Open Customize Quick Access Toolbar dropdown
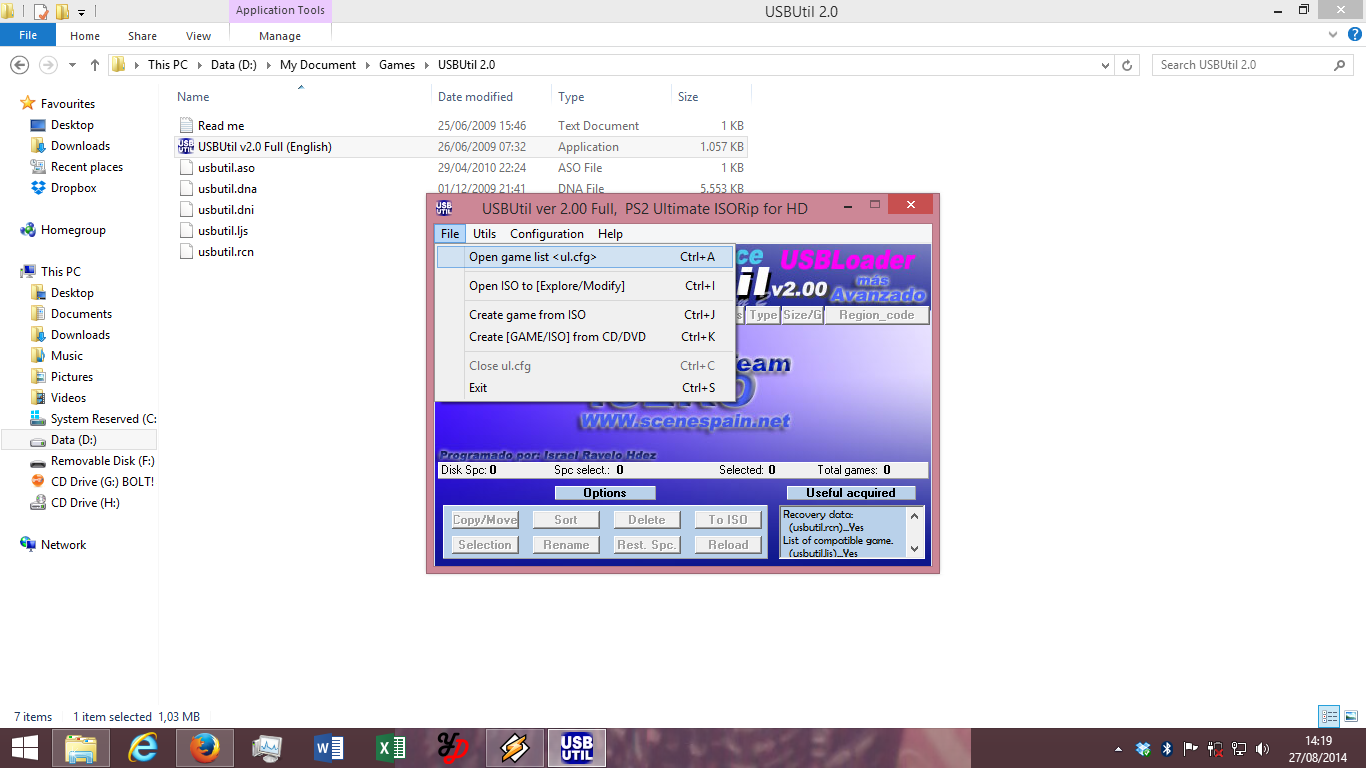The height and width of the screenshot is (768, 1366). pos(81,12)
